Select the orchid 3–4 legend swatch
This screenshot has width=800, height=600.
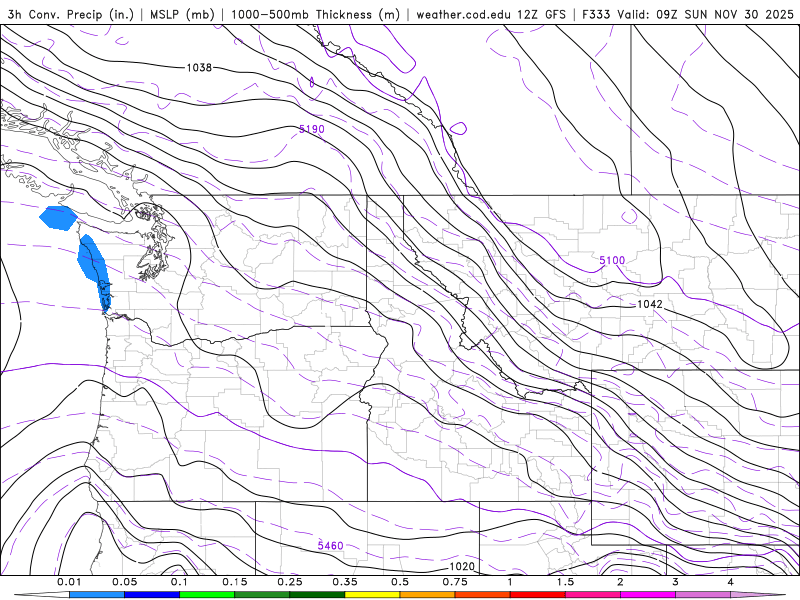pos(703,595)
